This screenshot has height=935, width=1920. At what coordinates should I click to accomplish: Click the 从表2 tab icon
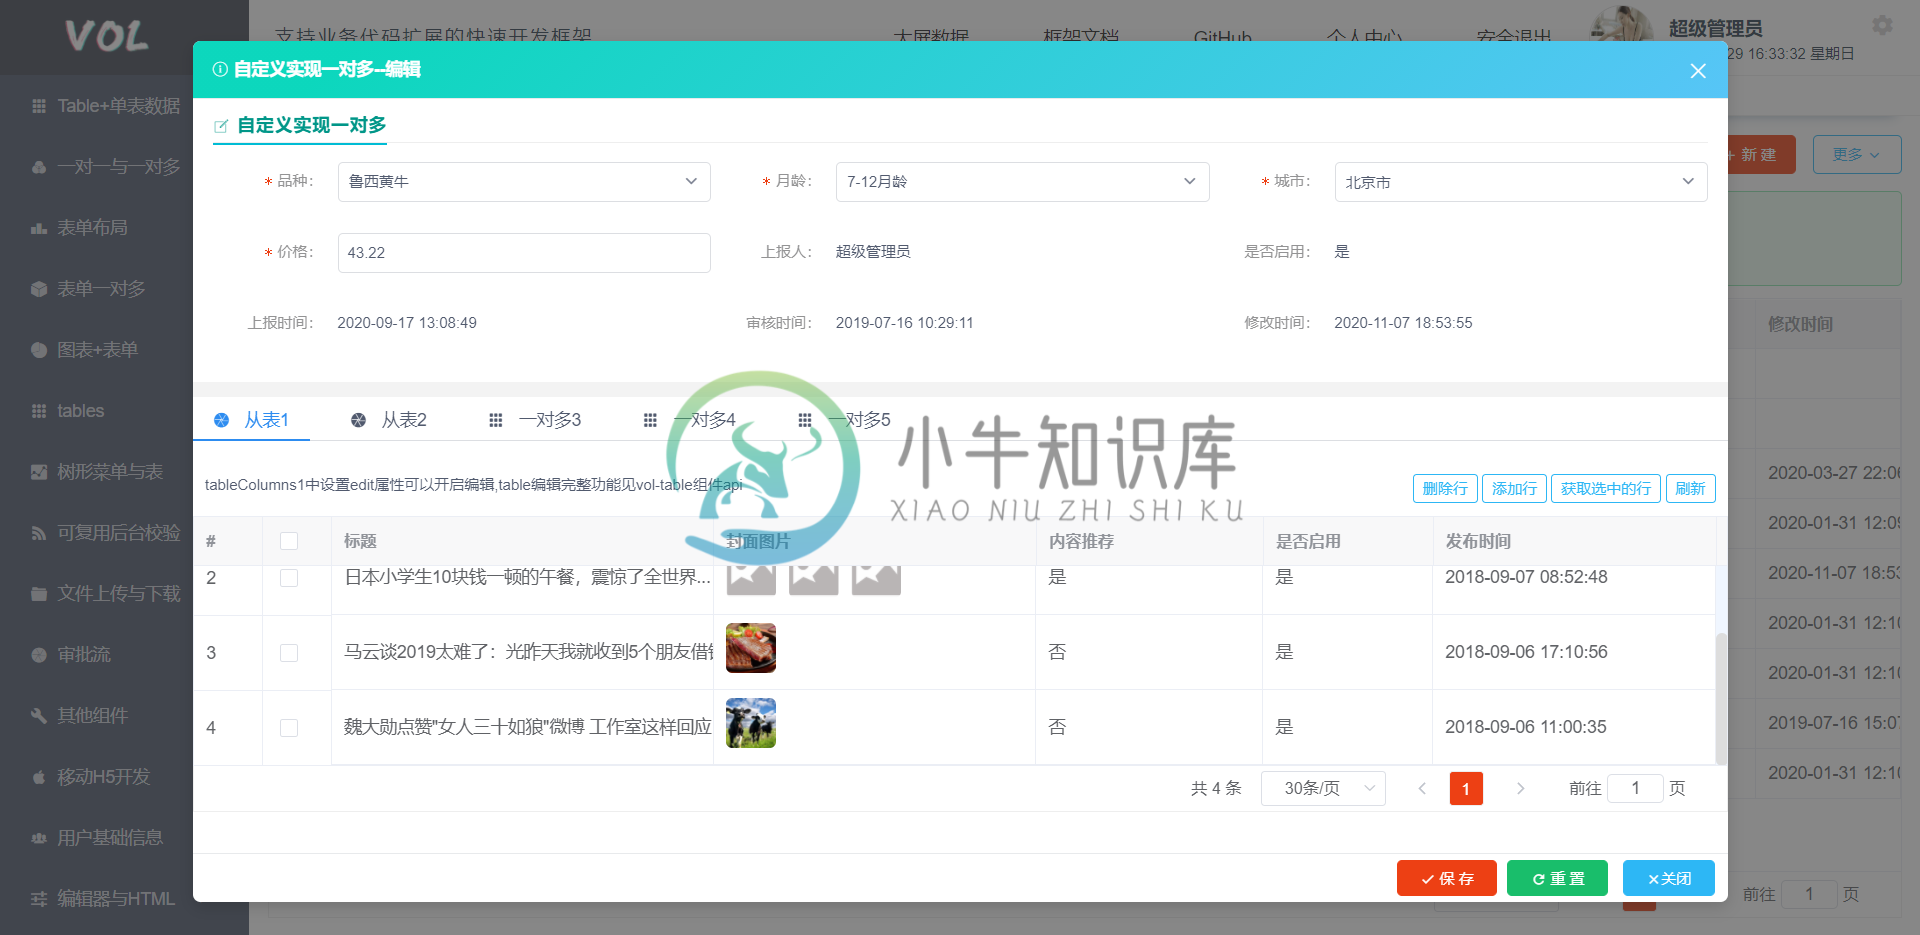point(358,420)
